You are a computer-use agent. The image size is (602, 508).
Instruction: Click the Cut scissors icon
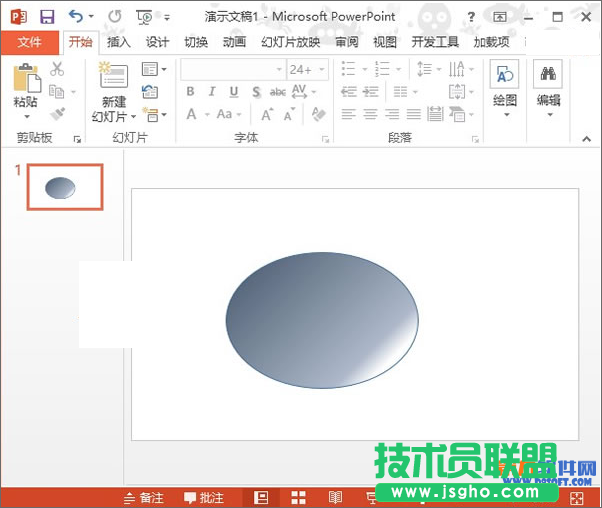pos(57,69)
